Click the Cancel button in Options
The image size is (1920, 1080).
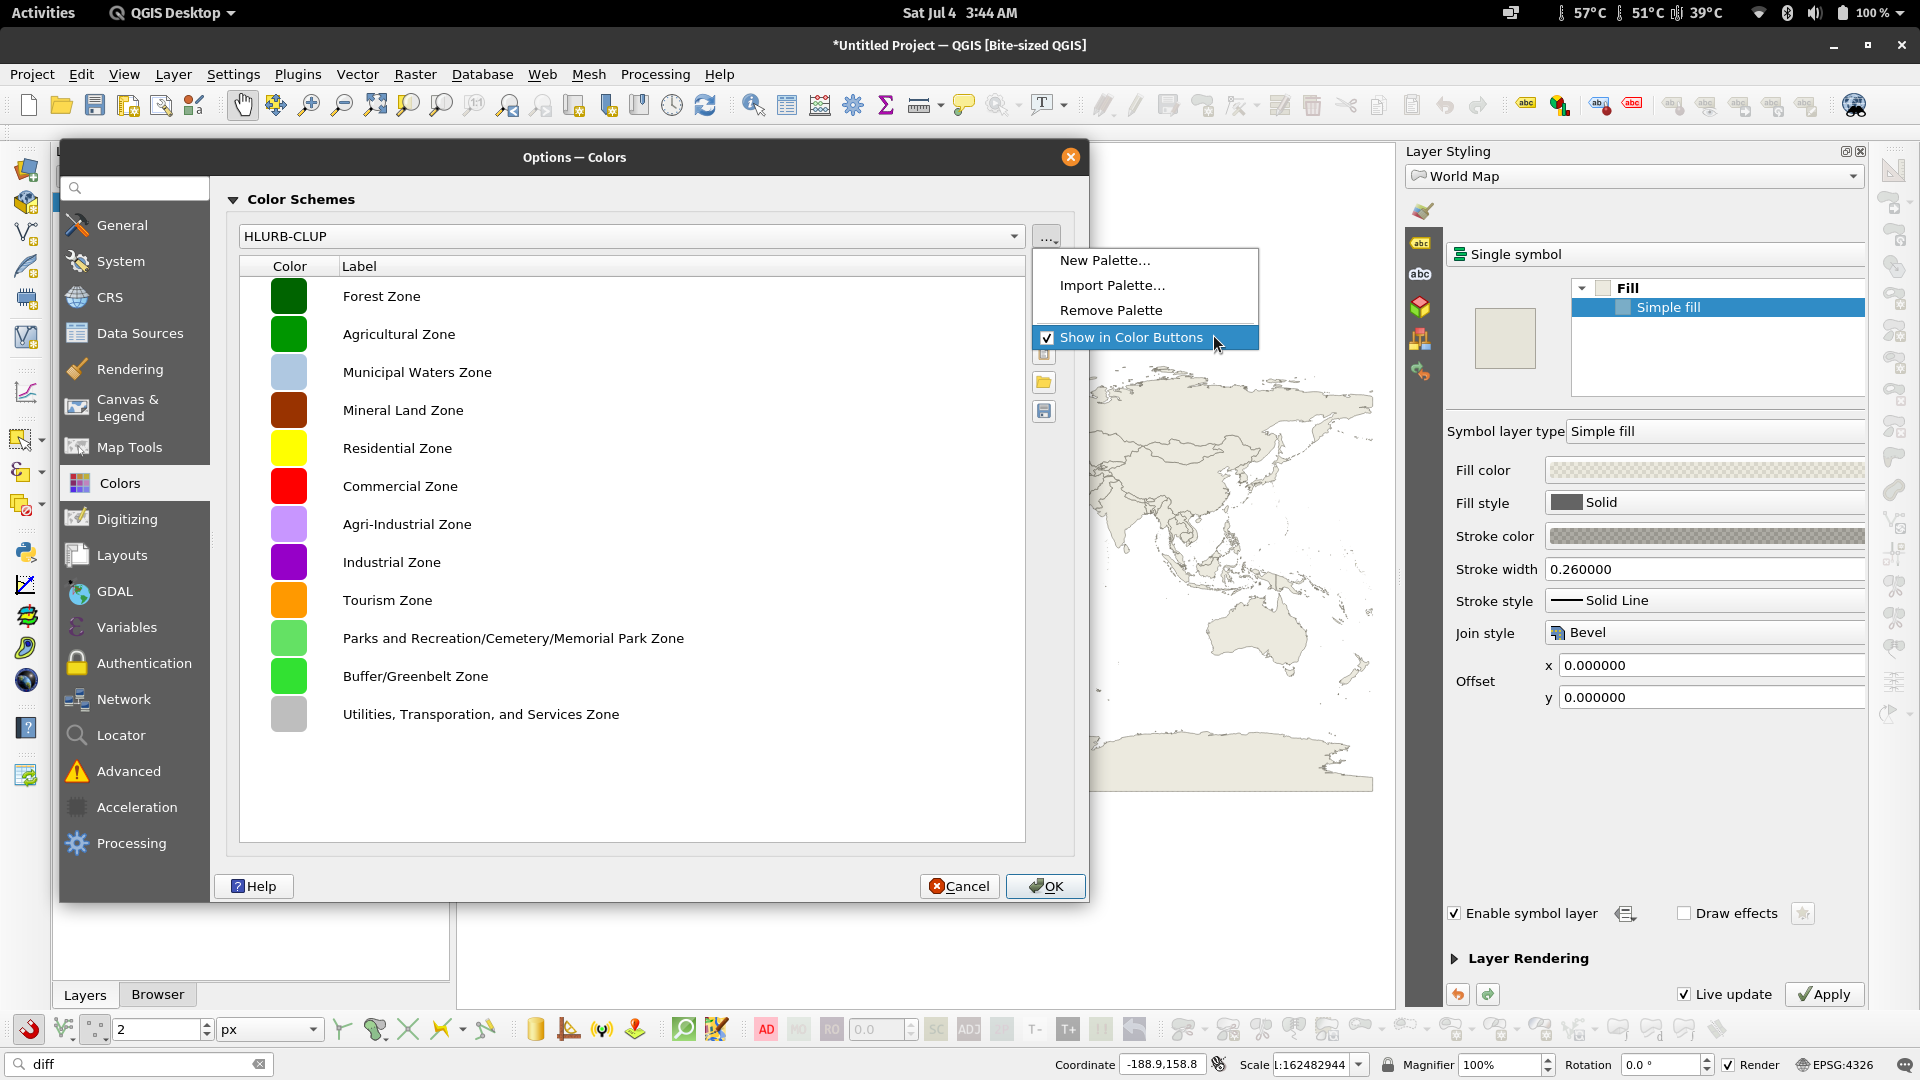pyautogui.click(x=959, y=886)
